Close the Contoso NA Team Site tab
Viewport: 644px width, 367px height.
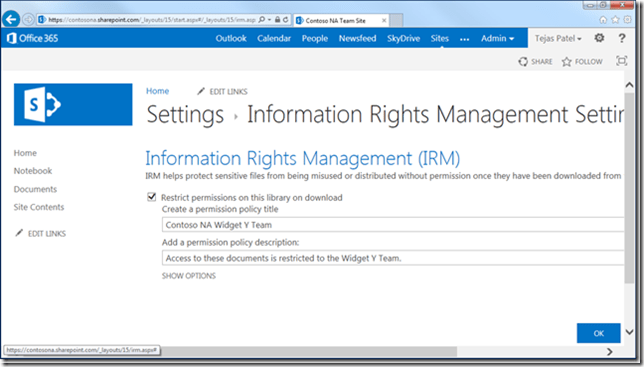(x=384, y=20)
